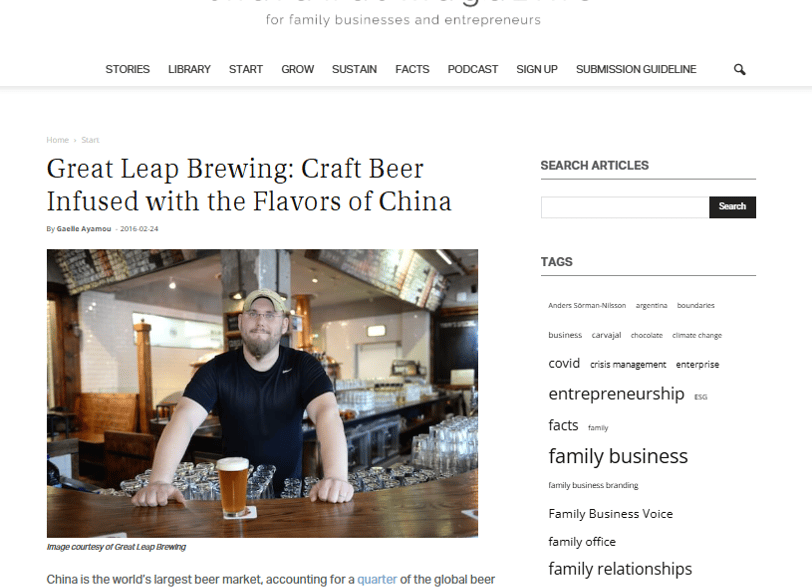812x588 pixels.
Task: Click the Start breadcrumb link
Action: pyautogui.click(x=90, y=140)
